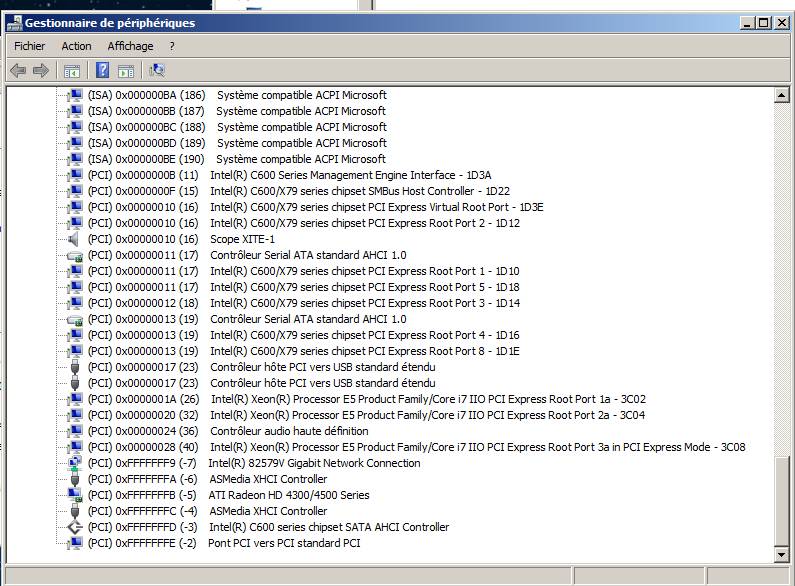This screenshot has height=586, width=795.
Task: Minimize the Gestionnaire de périphériques window
Action: coord(747,23)
